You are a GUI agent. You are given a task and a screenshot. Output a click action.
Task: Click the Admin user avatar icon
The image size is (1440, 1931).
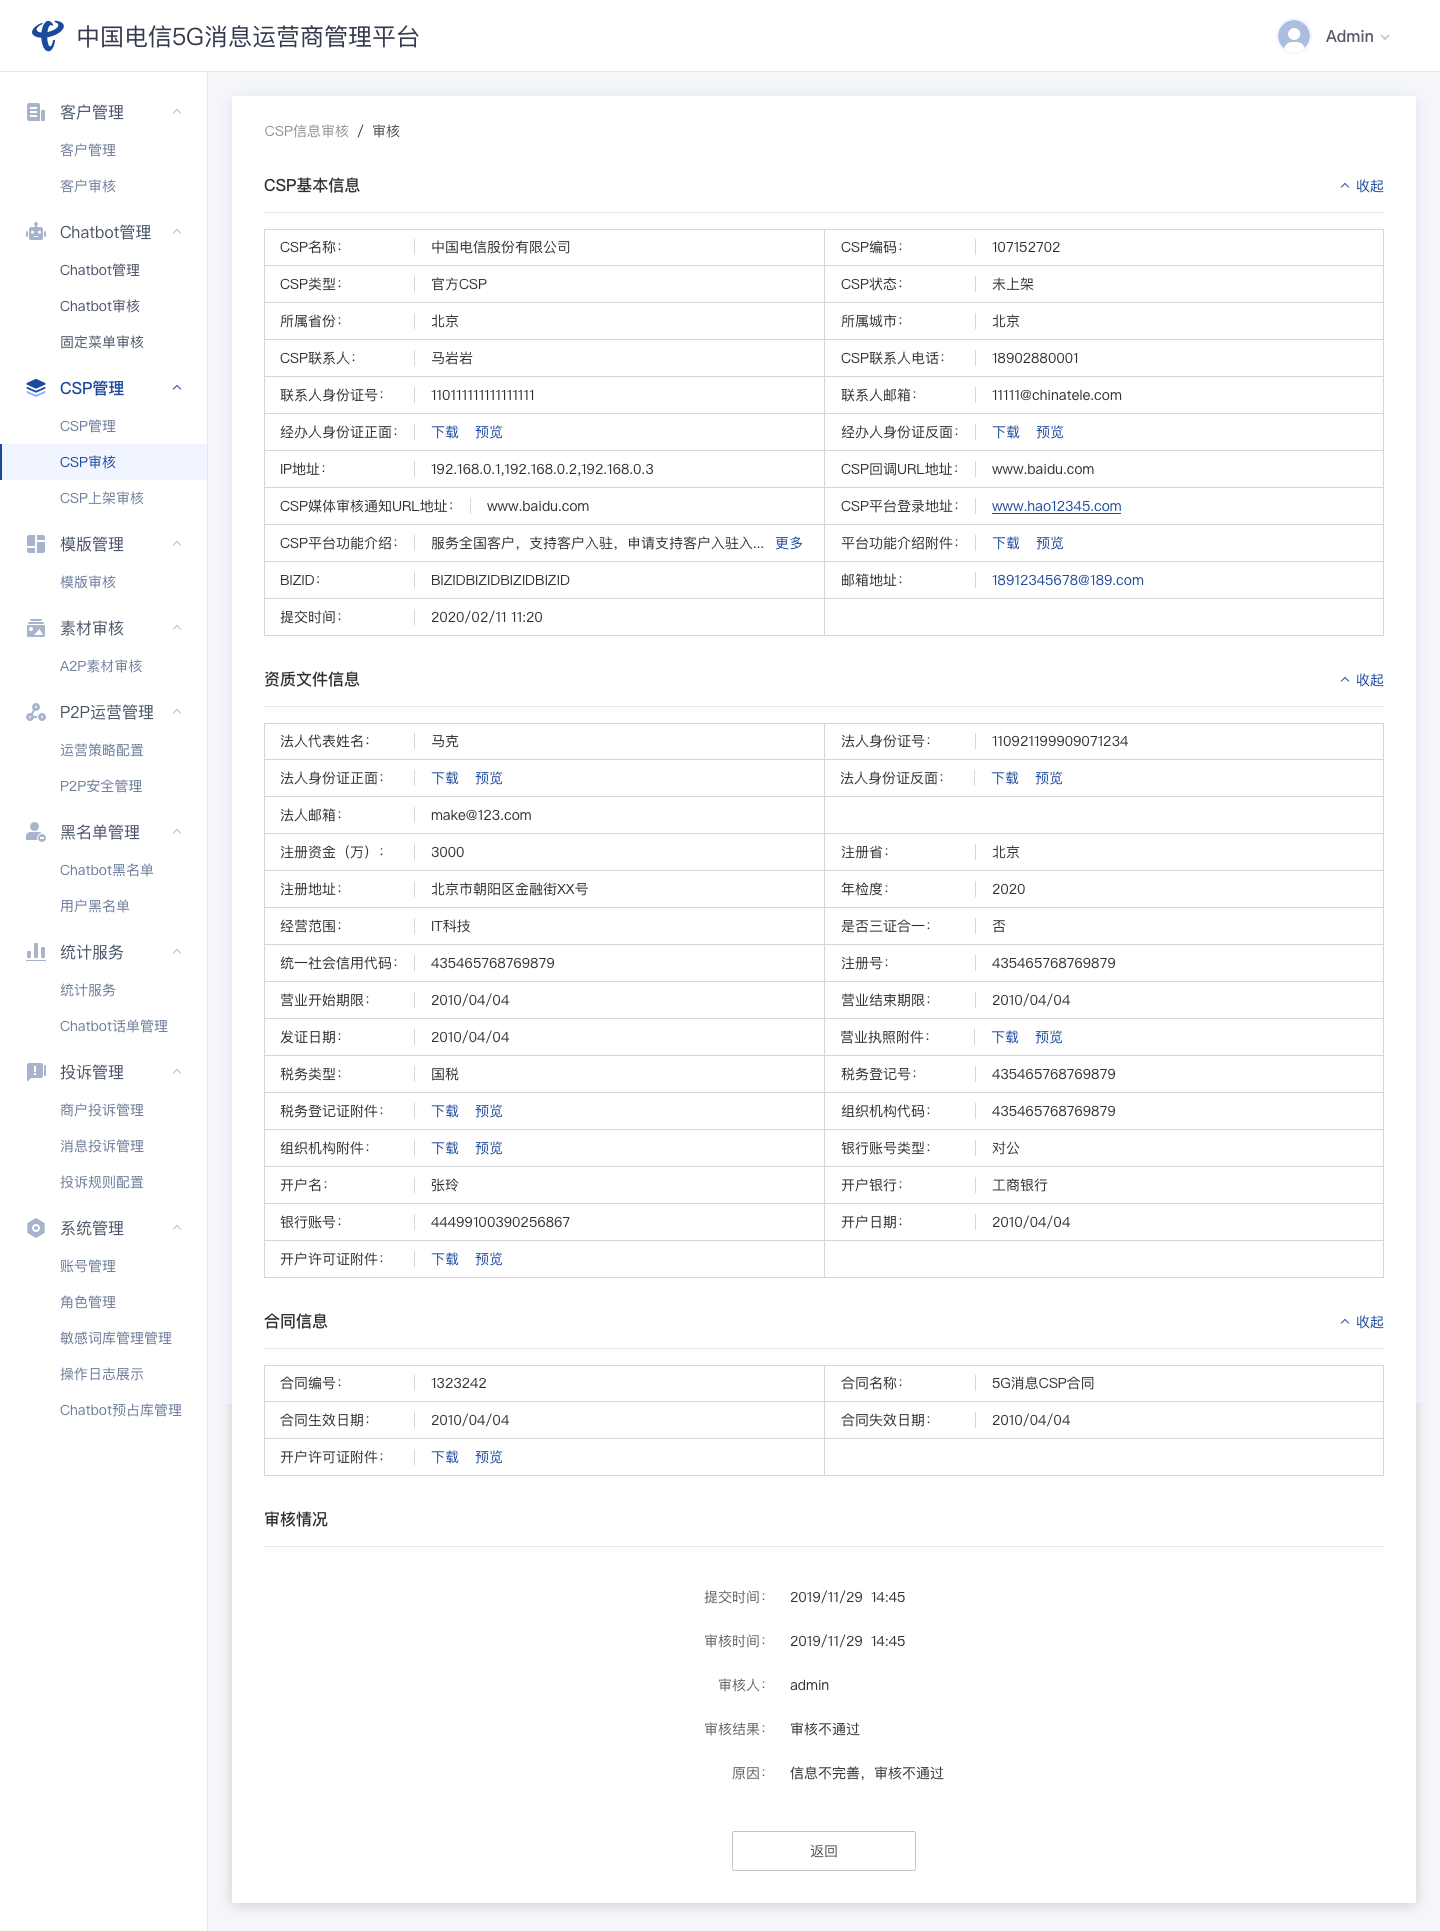1294,36
